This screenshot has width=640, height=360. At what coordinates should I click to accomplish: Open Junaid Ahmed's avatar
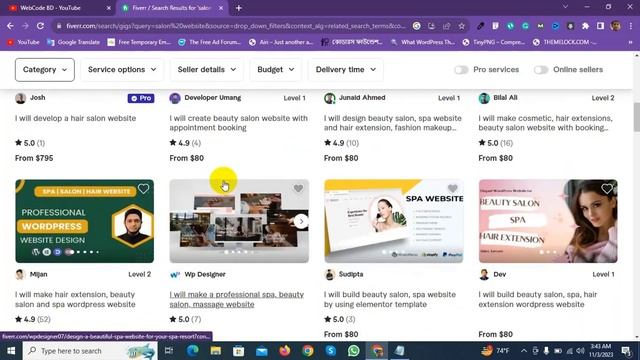pyautogui.click(x=329, y=98)
